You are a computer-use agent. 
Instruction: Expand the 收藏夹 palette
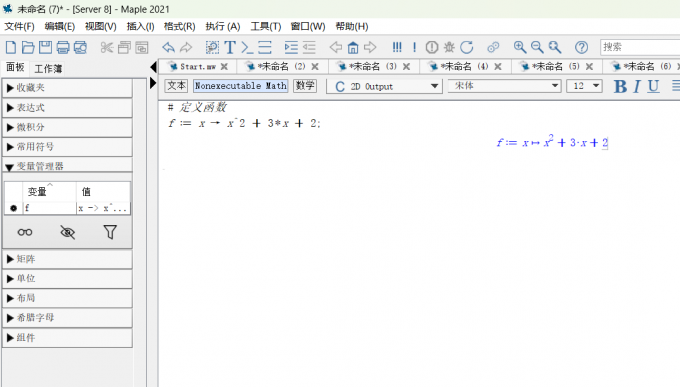click(67, 88)
